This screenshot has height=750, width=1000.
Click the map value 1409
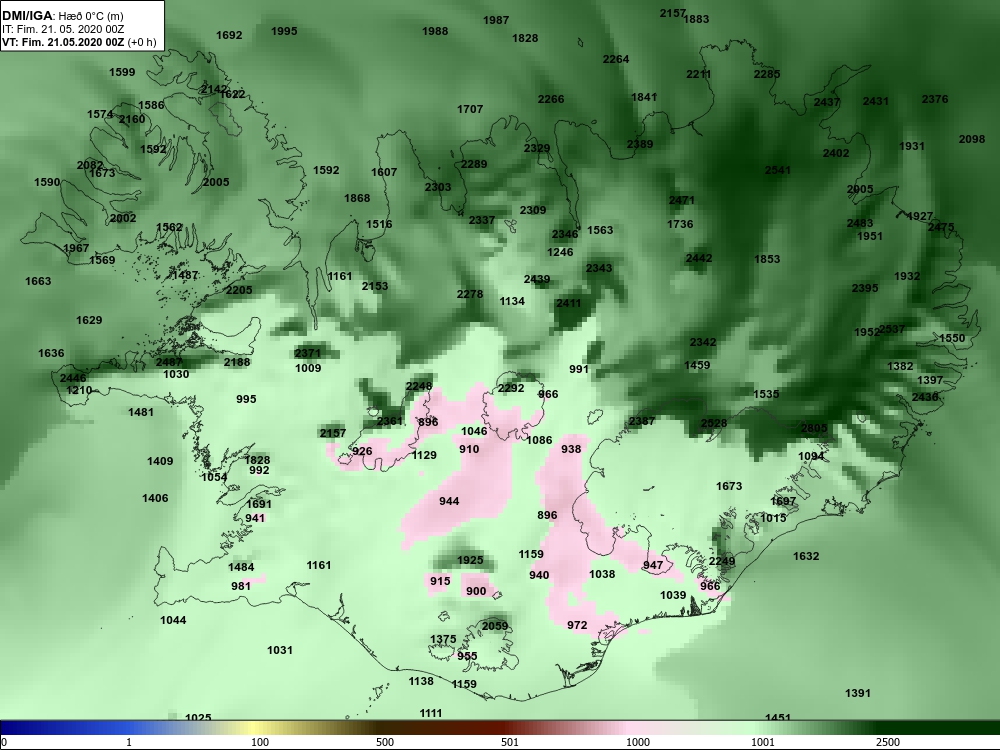click(x=160, y=461)
